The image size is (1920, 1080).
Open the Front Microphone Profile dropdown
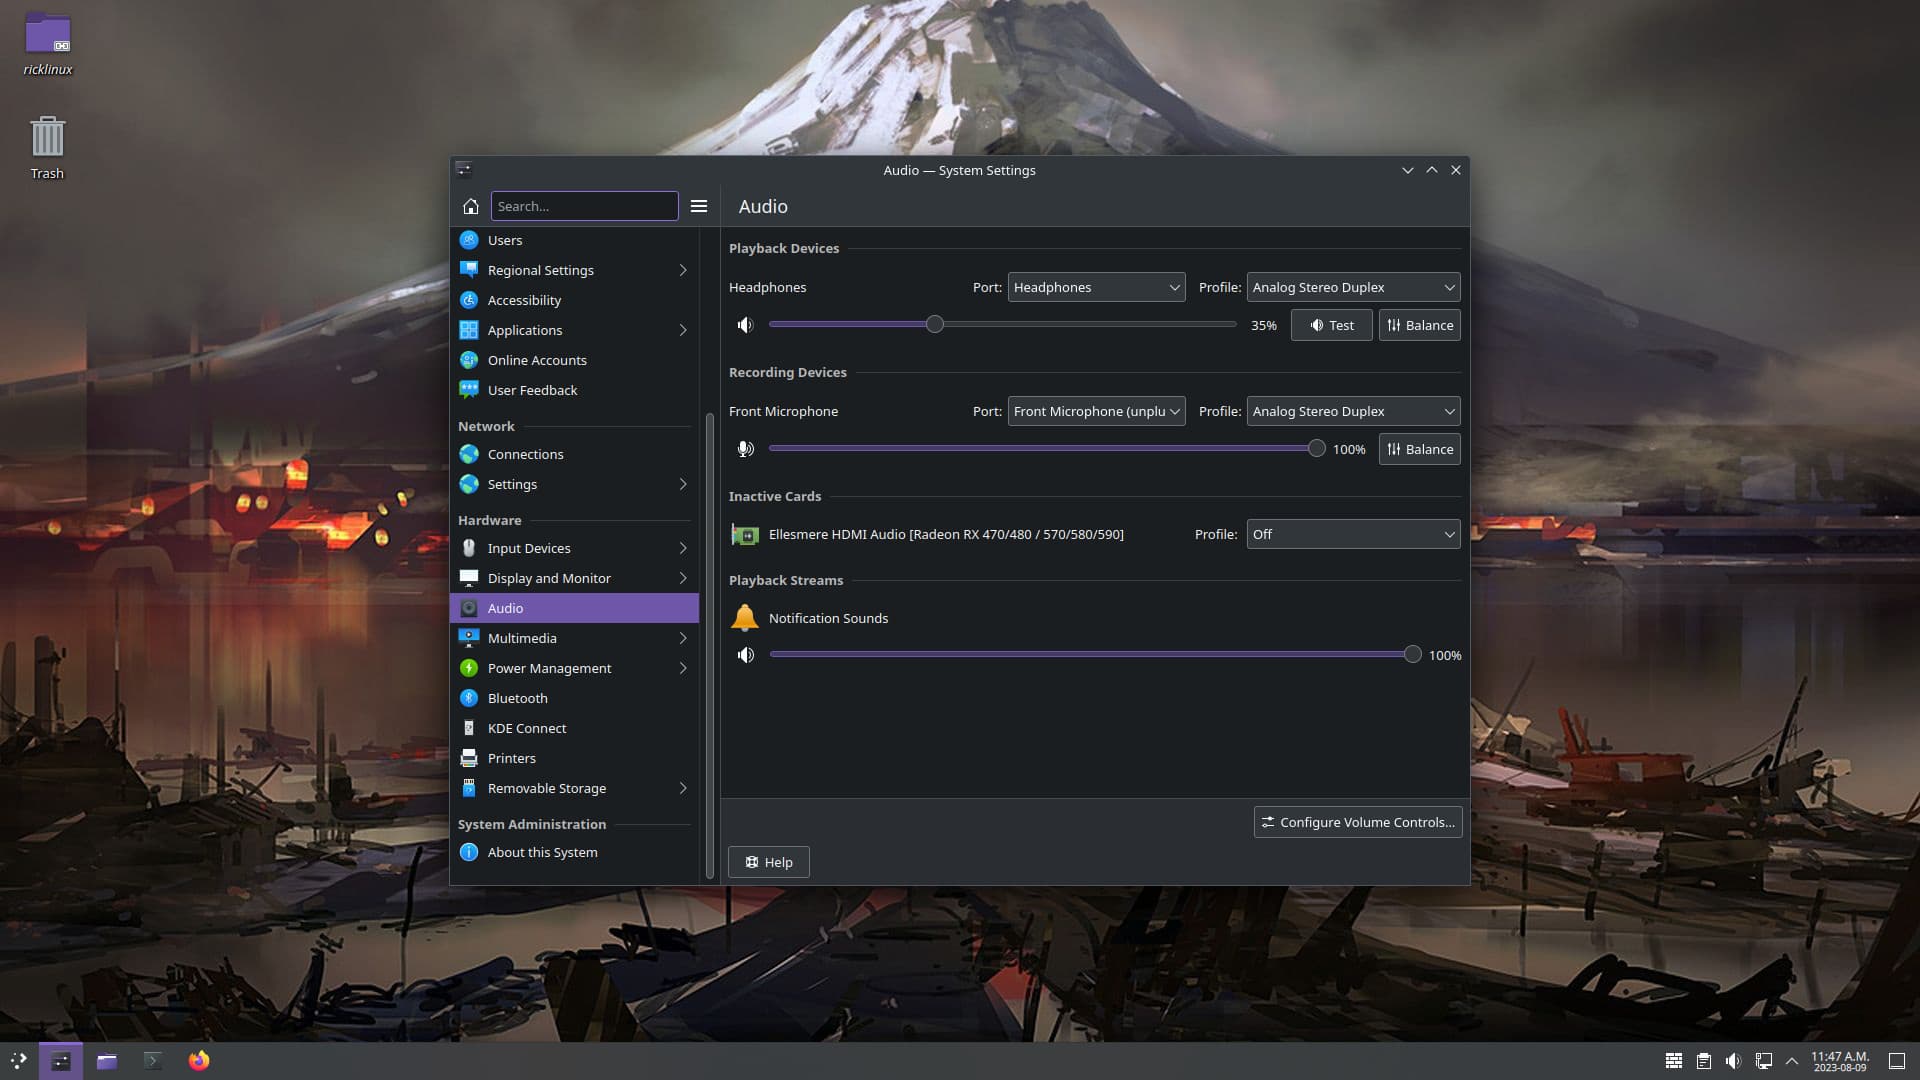click(x=1352, y=411)
